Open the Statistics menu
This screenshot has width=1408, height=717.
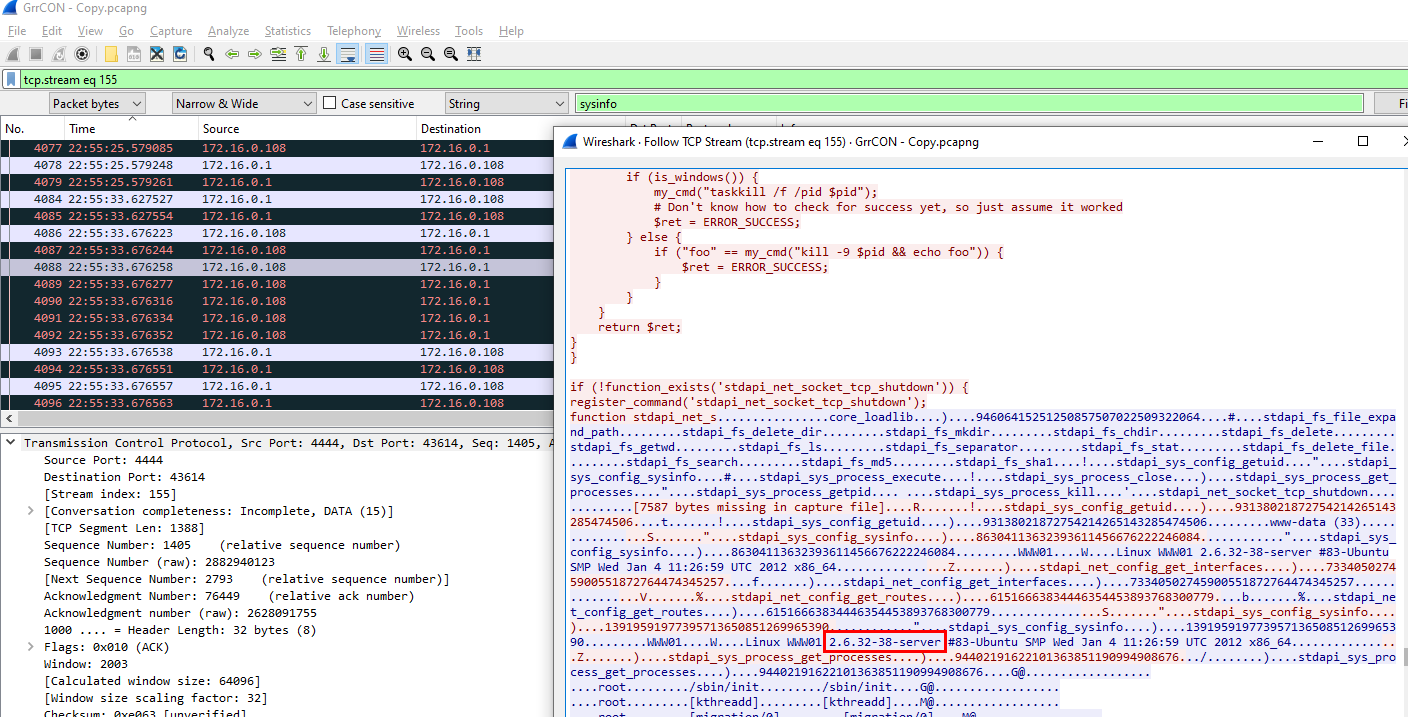[x=287, y=31]
